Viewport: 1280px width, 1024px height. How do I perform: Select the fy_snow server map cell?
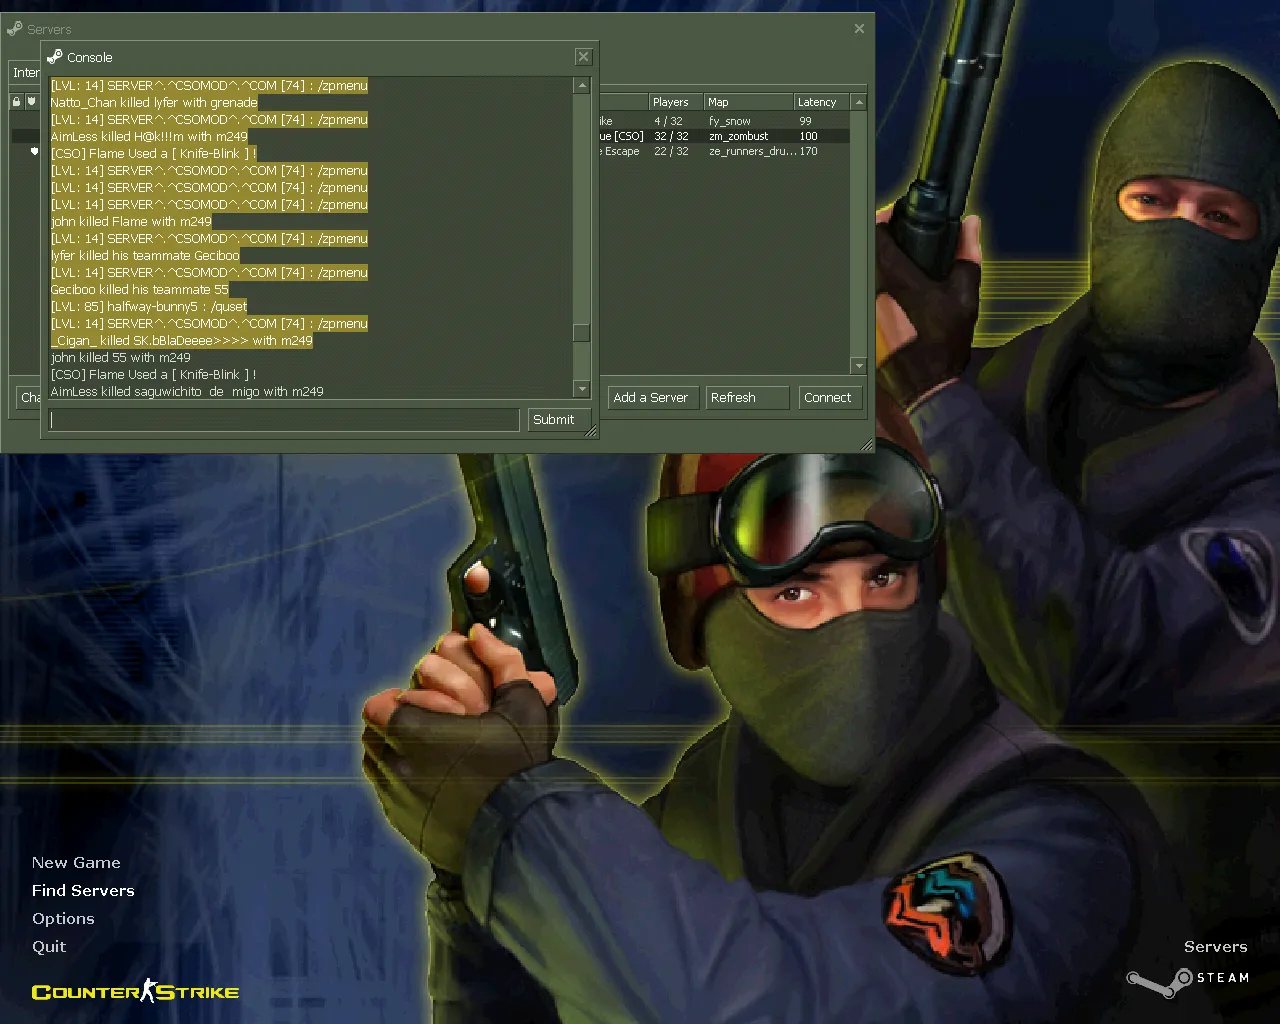coord(730,121)
